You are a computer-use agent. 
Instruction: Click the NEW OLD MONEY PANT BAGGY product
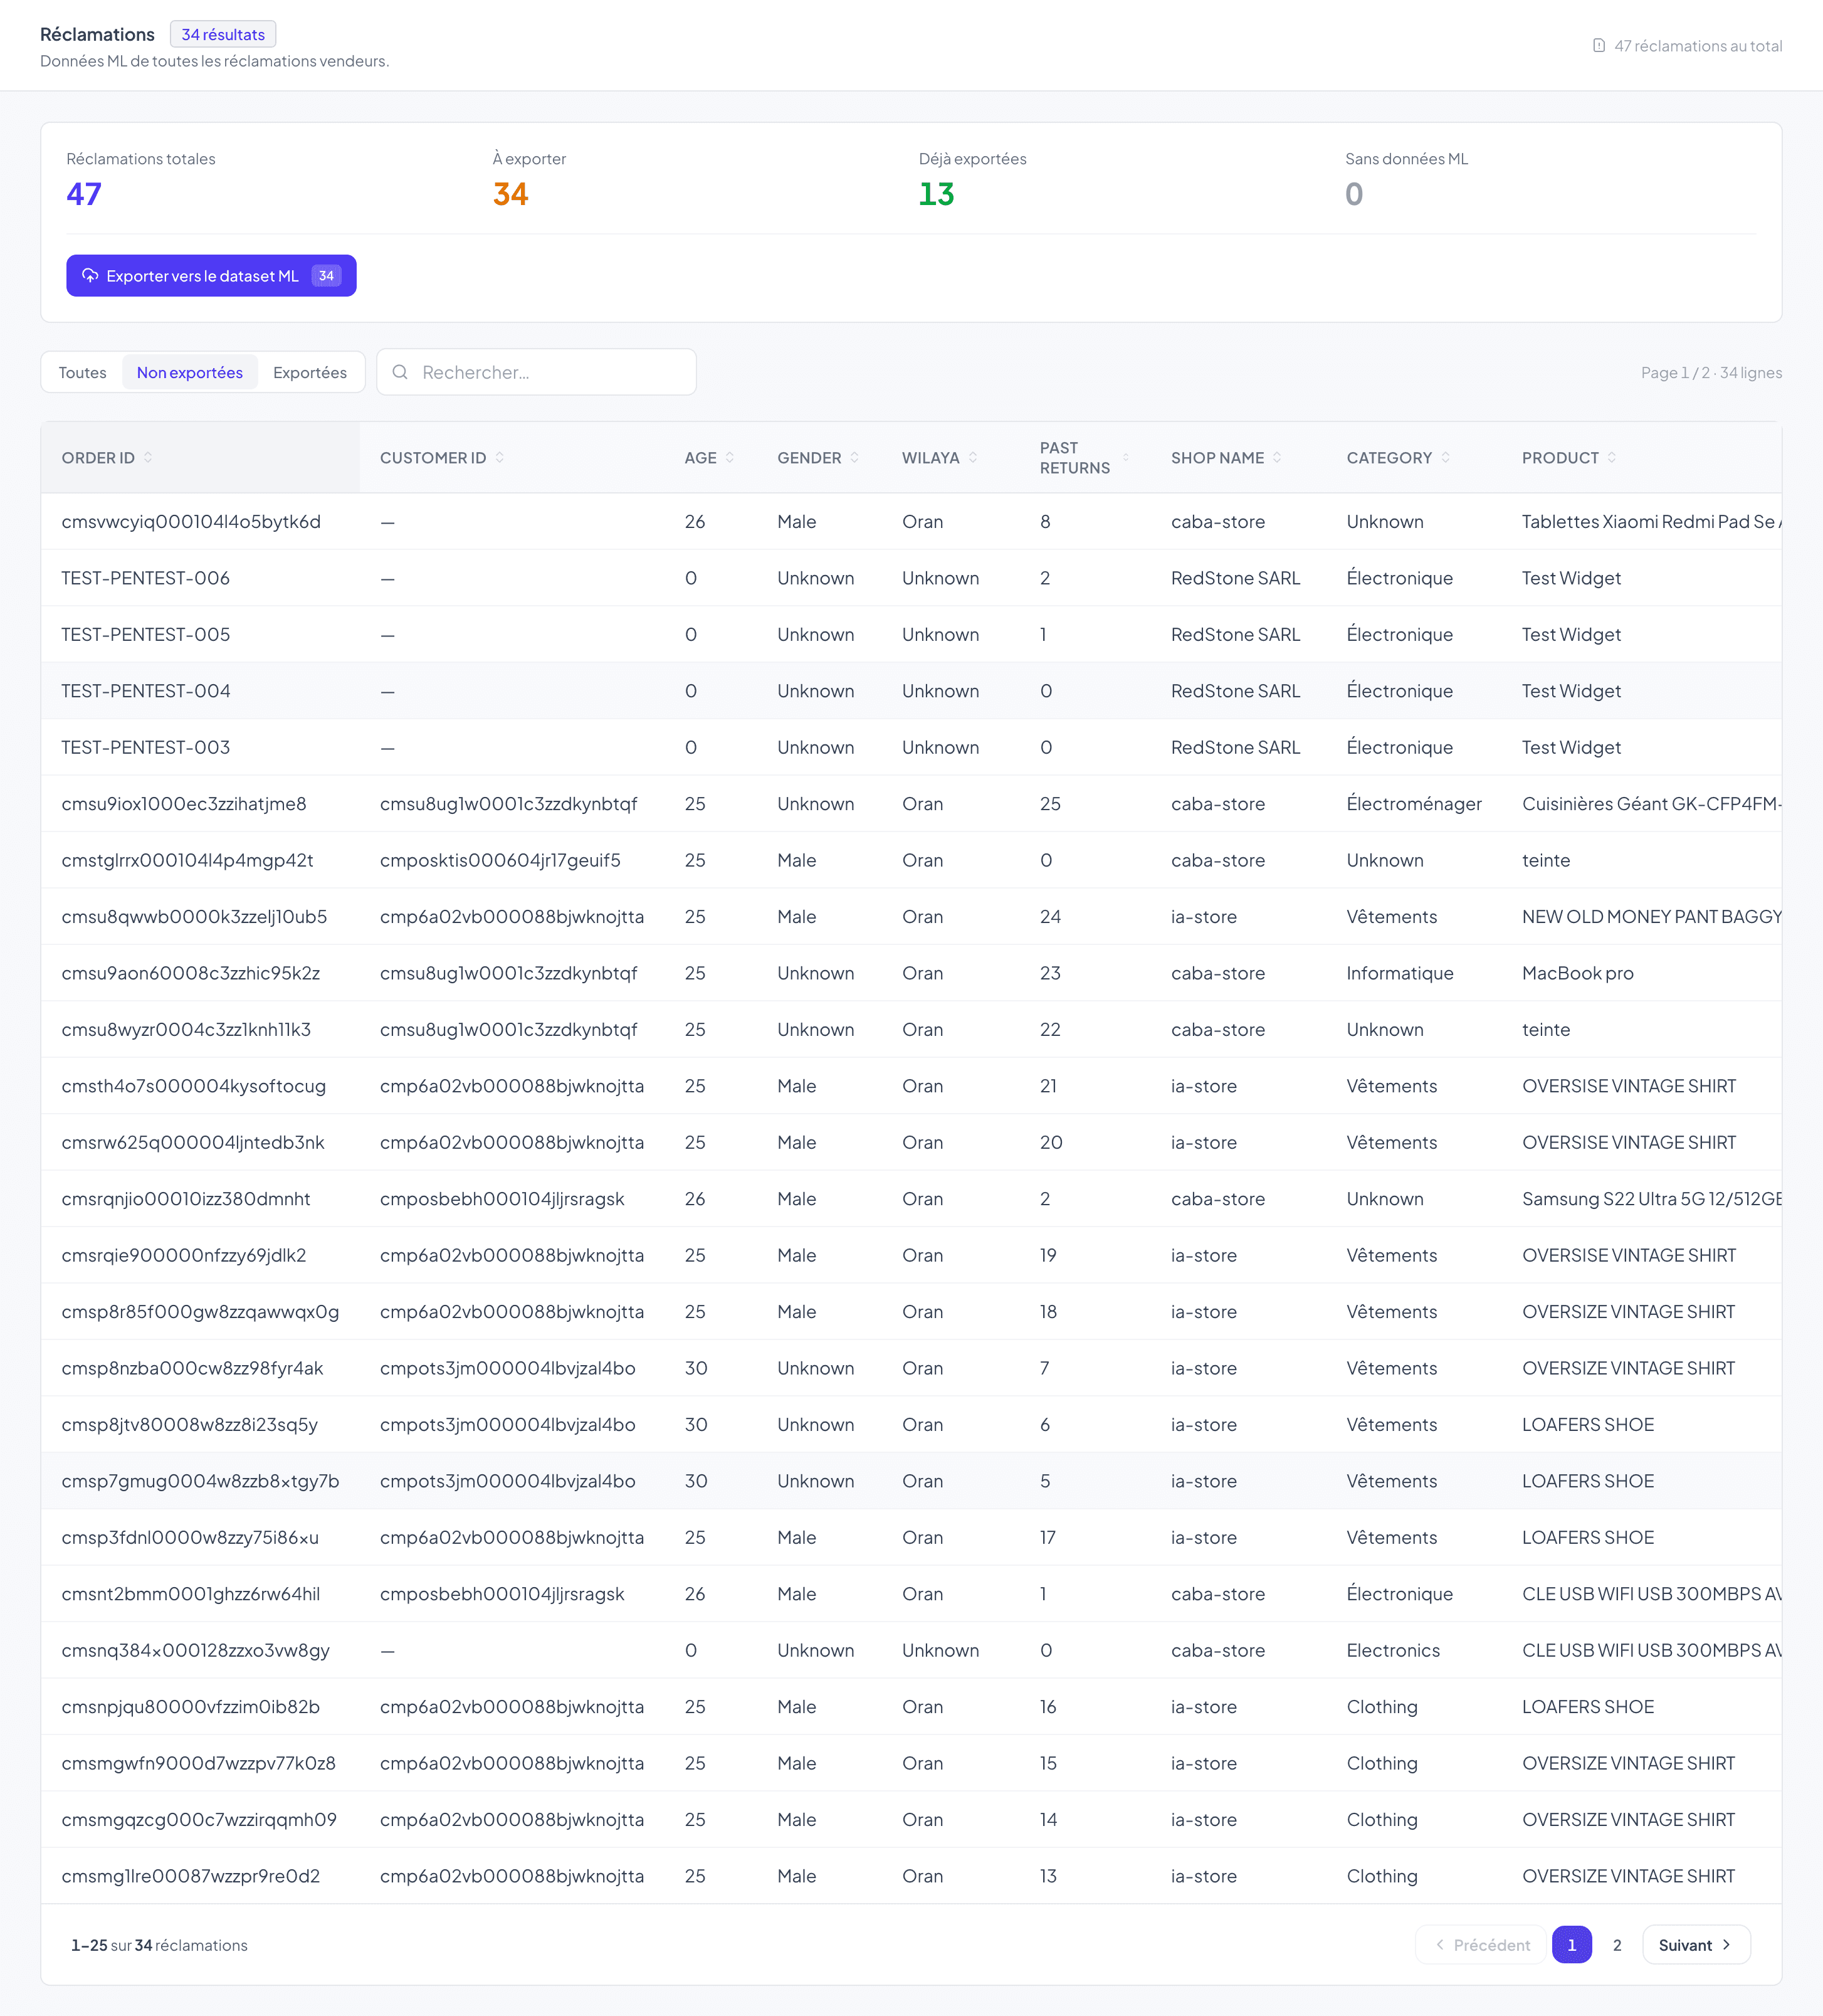(x=1652, y=916)
